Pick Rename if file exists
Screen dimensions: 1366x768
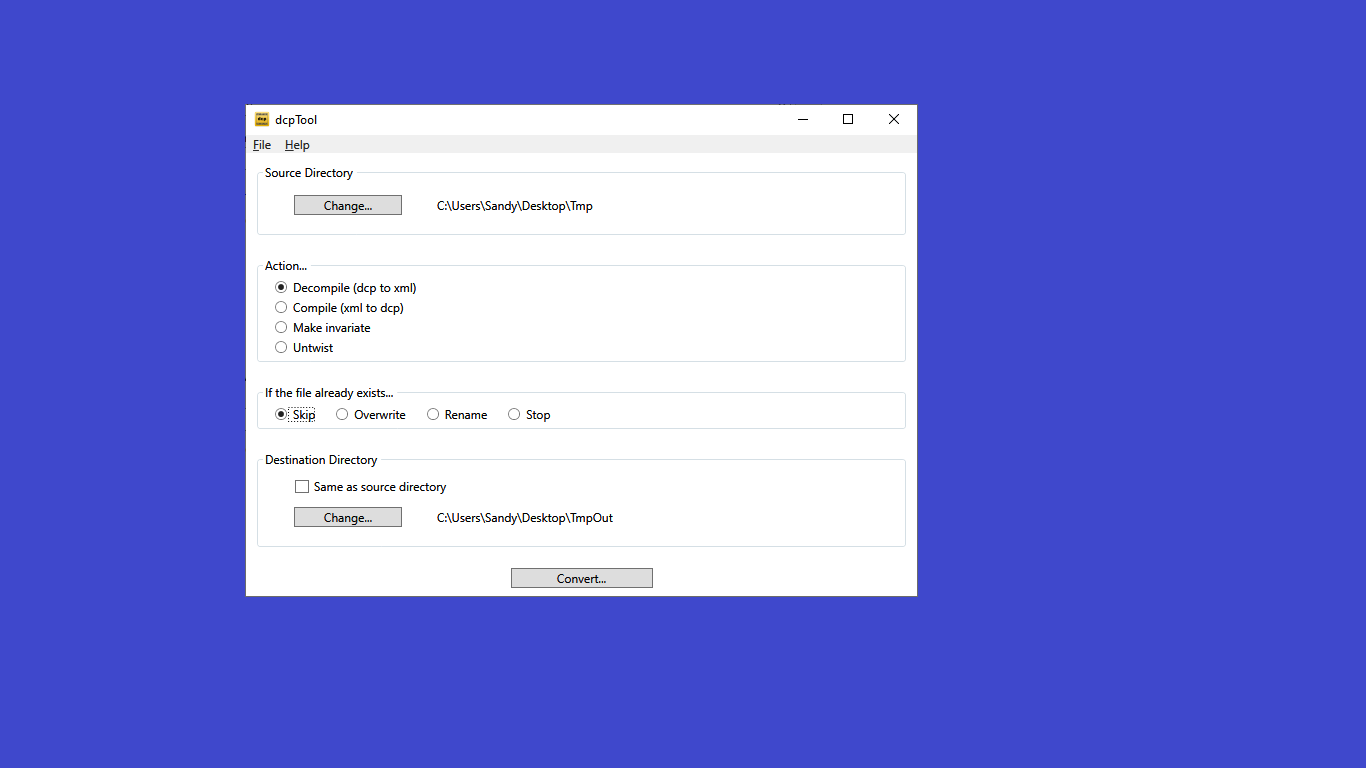click(x=457, y=415)
